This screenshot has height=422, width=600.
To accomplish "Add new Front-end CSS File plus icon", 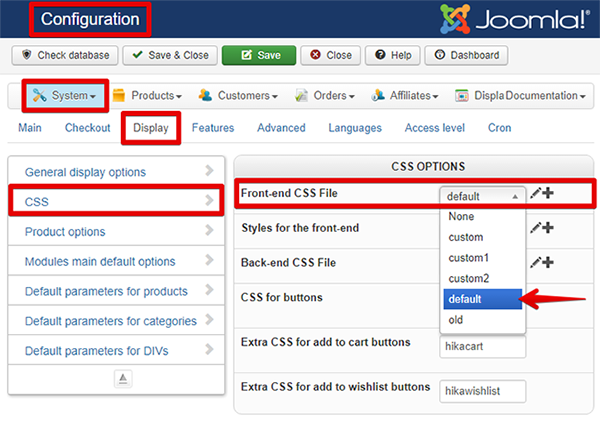I will [x=548, y=193].
